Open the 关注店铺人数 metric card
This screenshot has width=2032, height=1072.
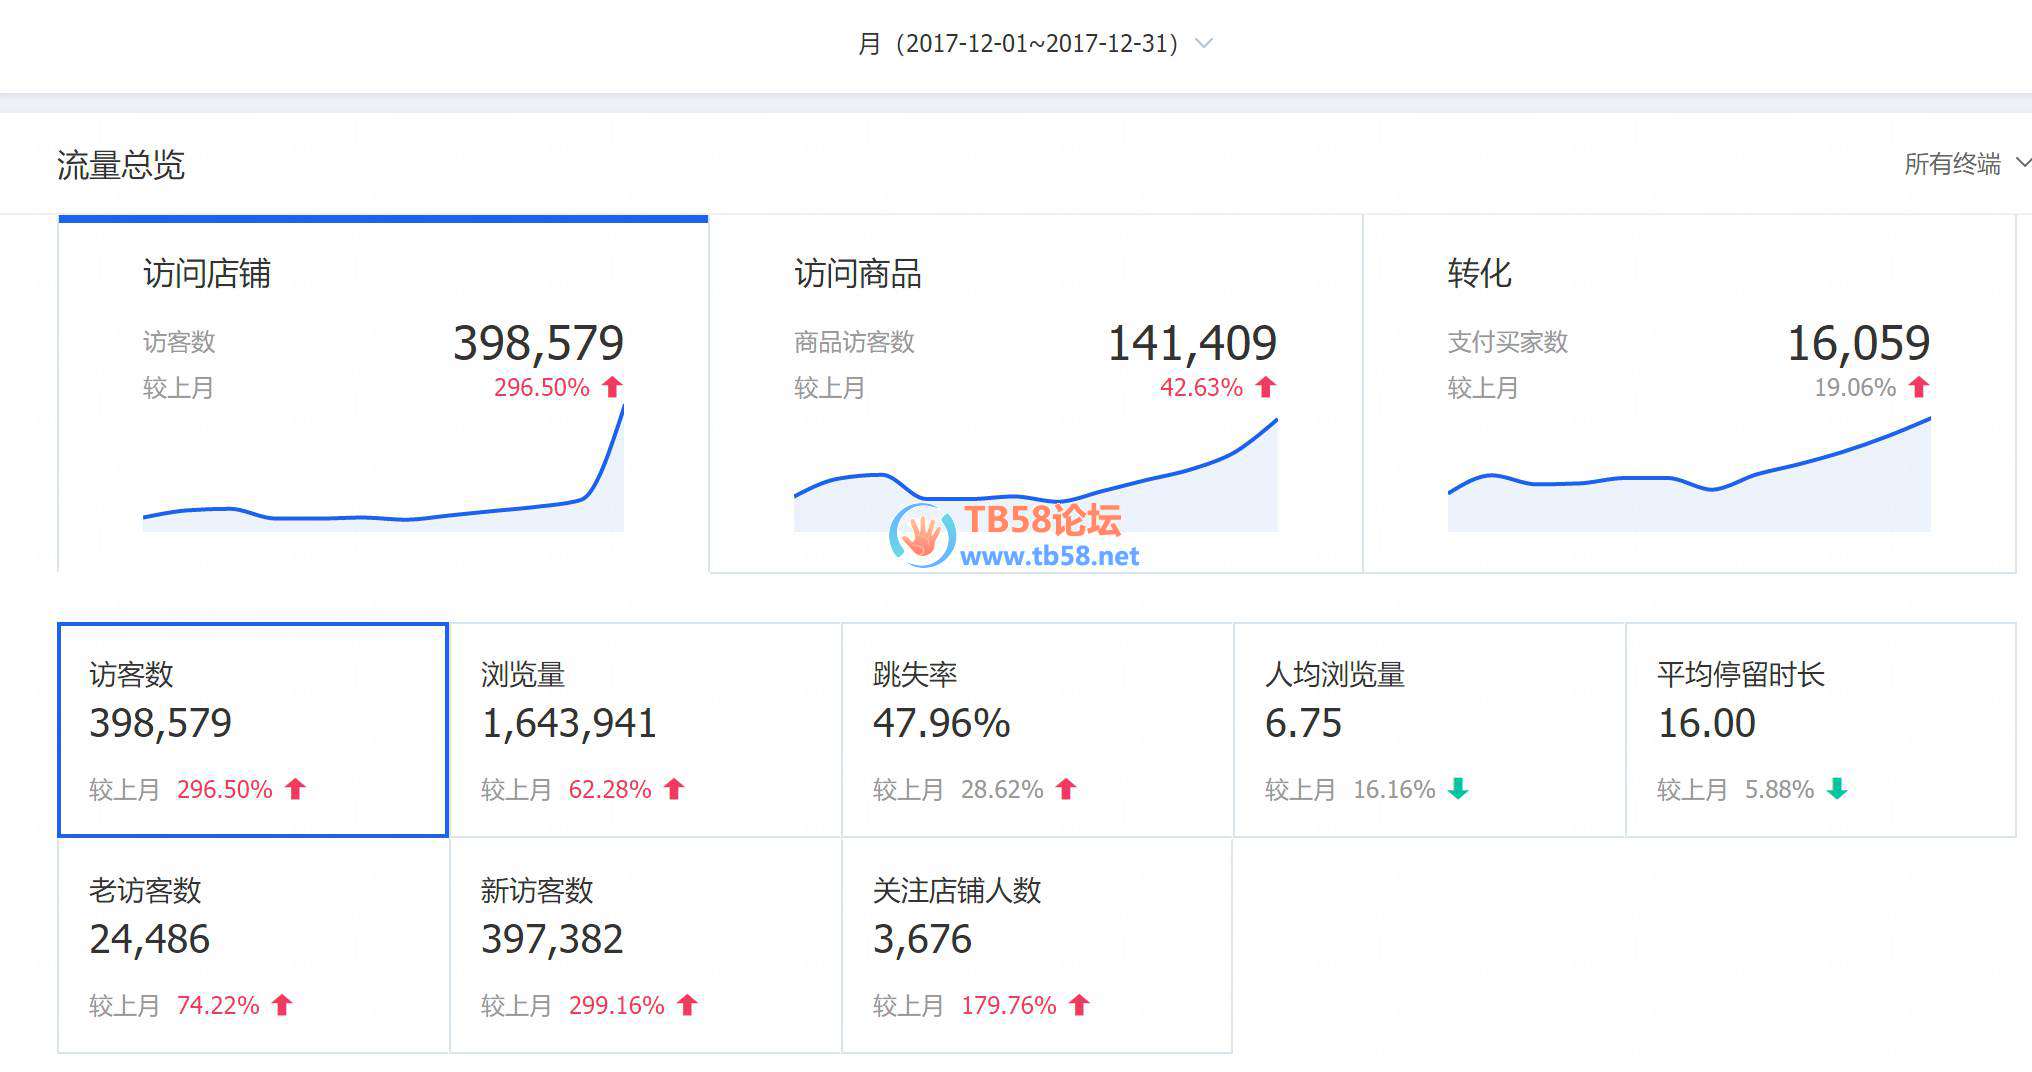coord(1037,945)
